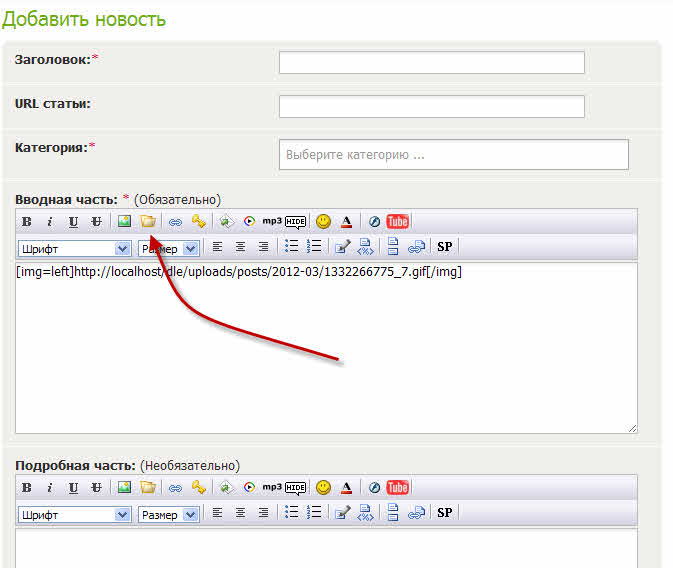The height and width of the screenshot is (568, 673).
Task: Insert bulleted list in Подробная часть toolbar
Action: [x=291, y=512]
